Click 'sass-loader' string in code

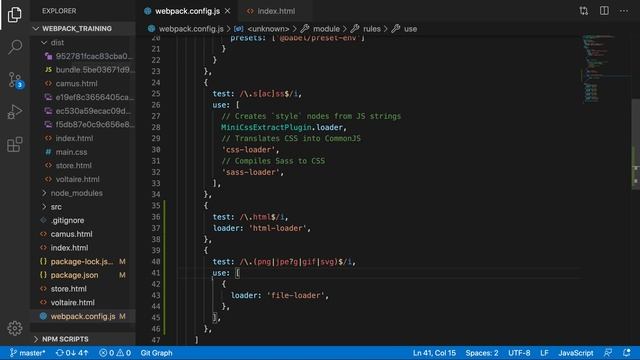(252, 173)
